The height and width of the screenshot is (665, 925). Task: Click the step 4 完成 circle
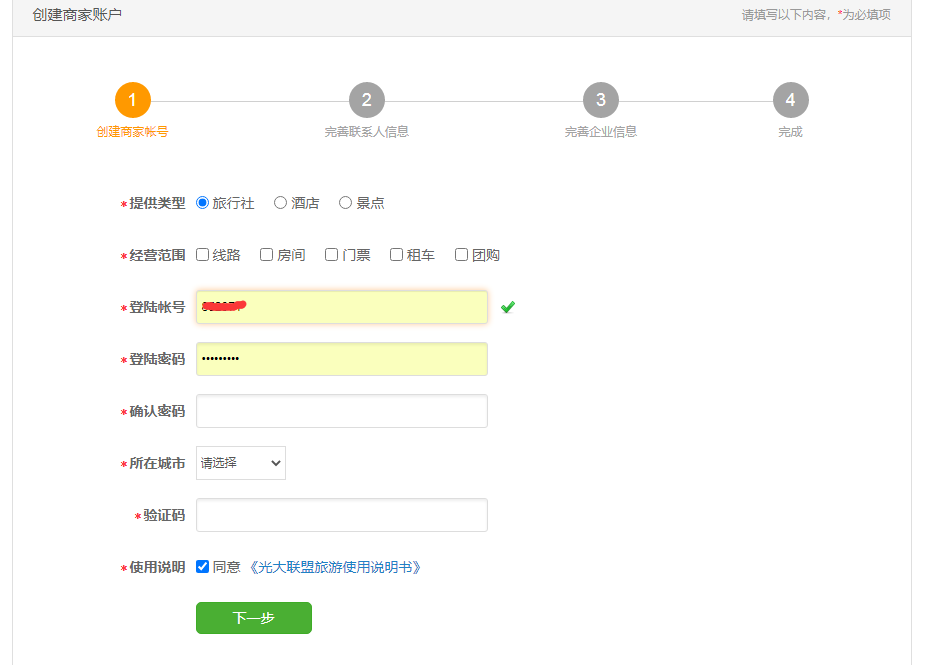pyautogui.click(x=790, y=100)
